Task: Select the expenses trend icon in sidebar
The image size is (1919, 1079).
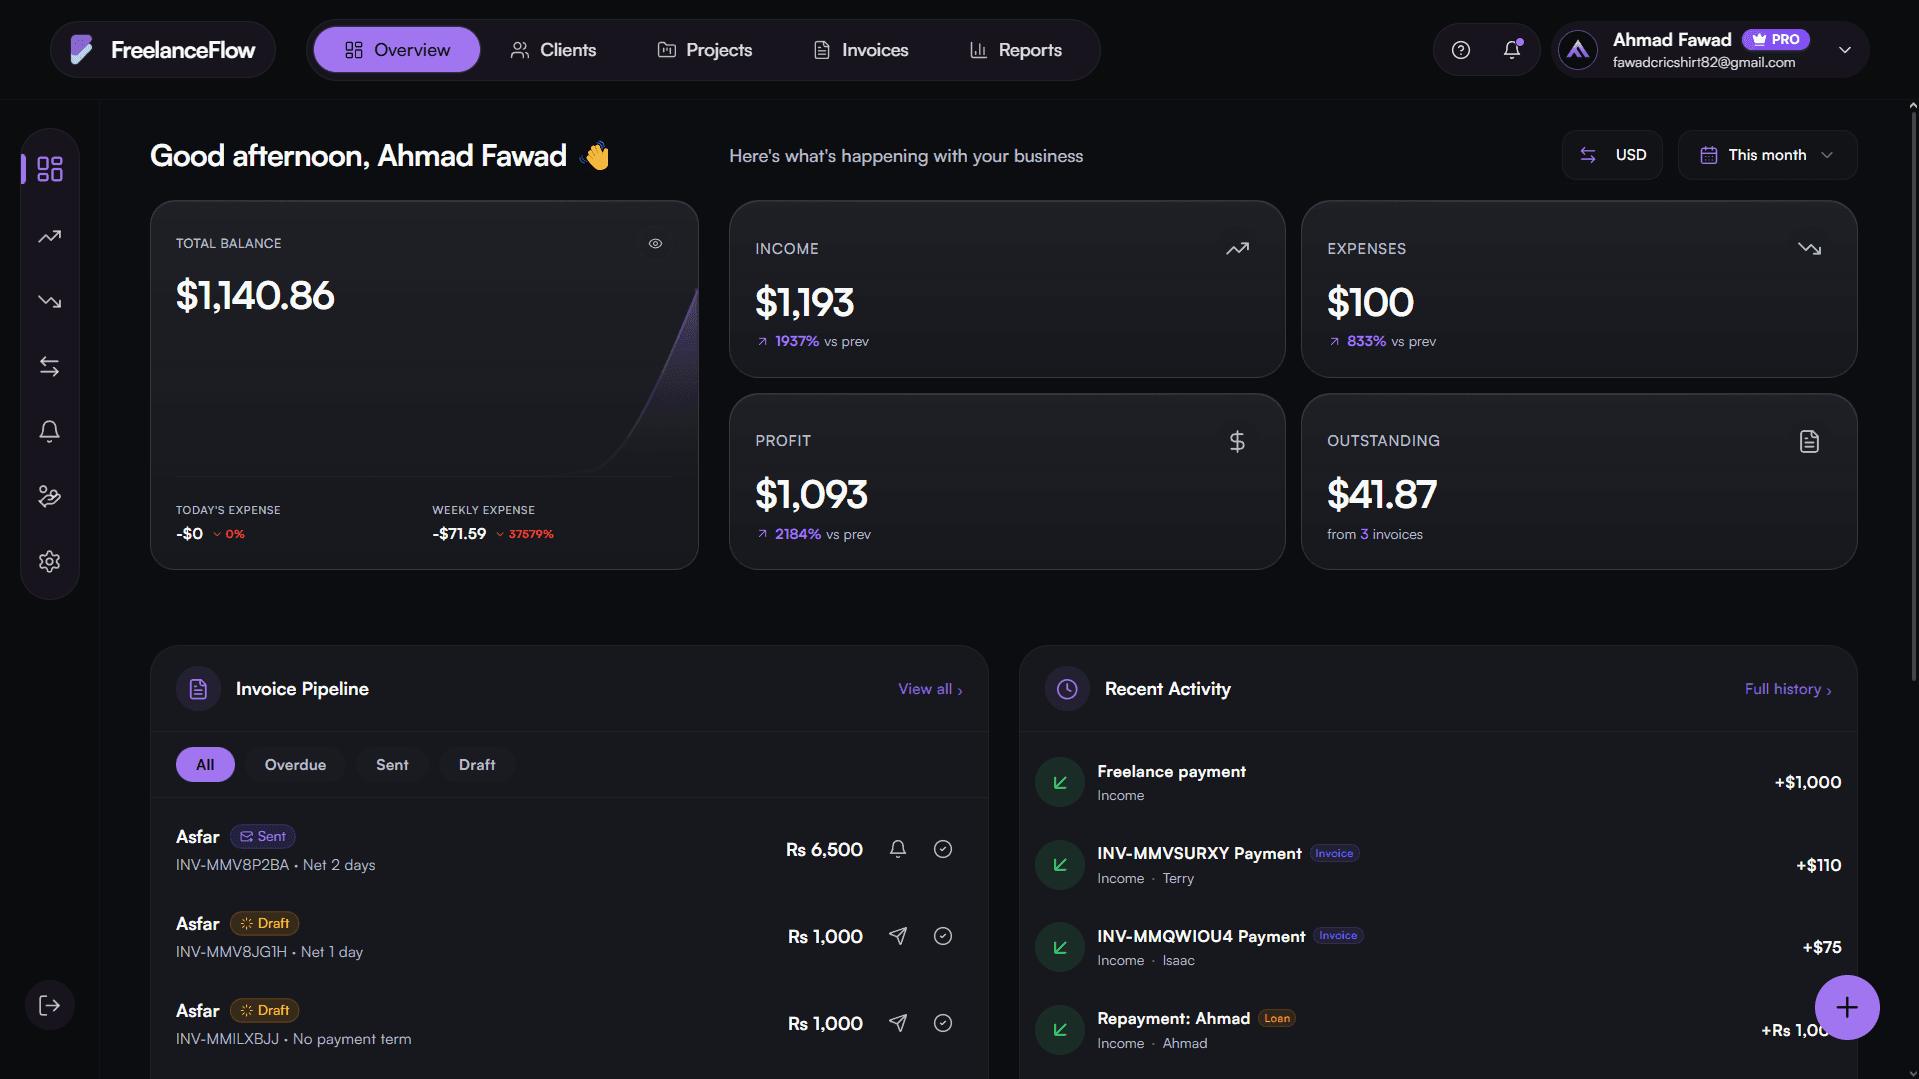Action: [49, 301]
